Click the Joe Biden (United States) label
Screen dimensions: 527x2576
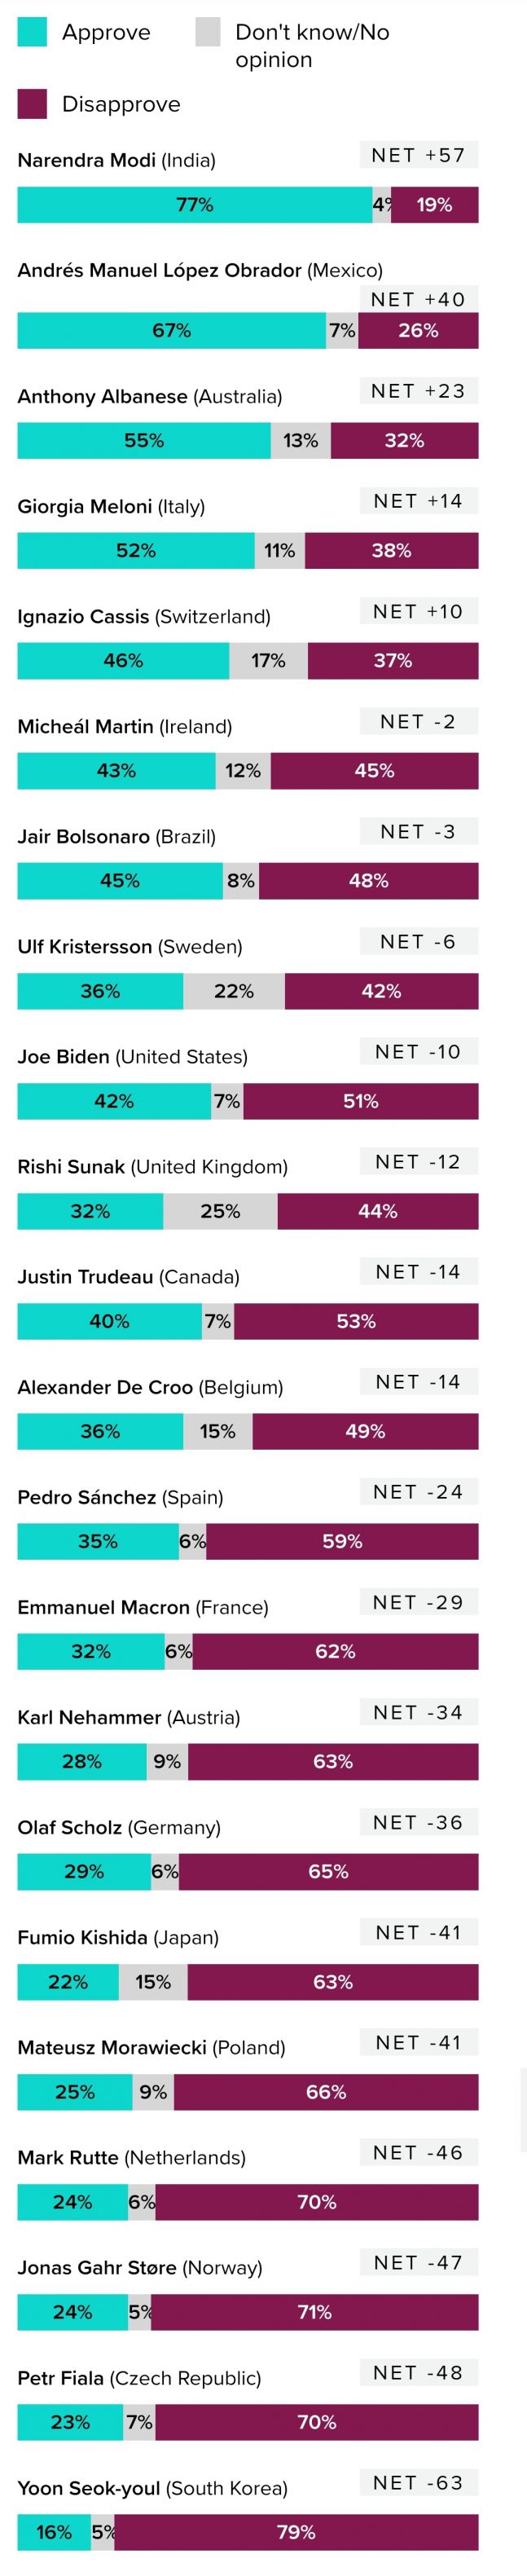[132, 1057]
